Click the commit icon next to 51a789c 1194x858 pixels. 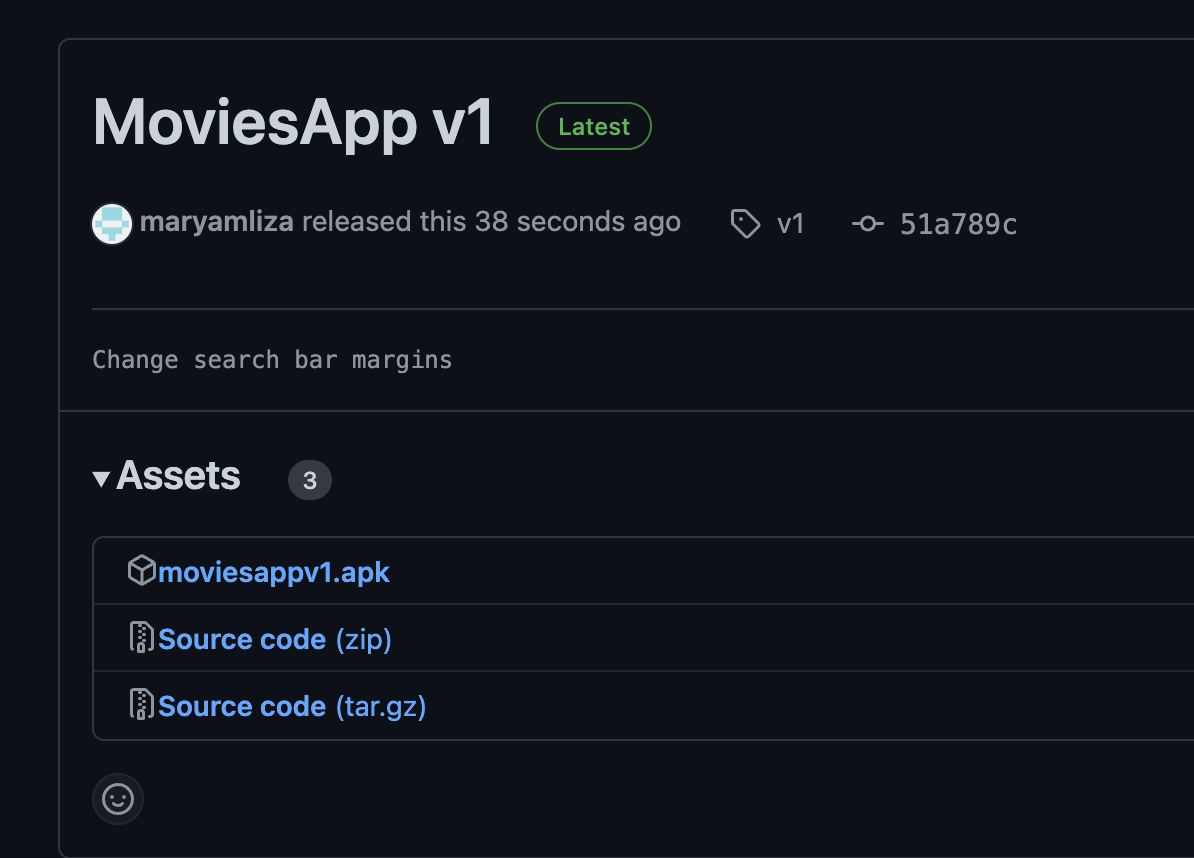pyautogui.click(x=866, y=224)
